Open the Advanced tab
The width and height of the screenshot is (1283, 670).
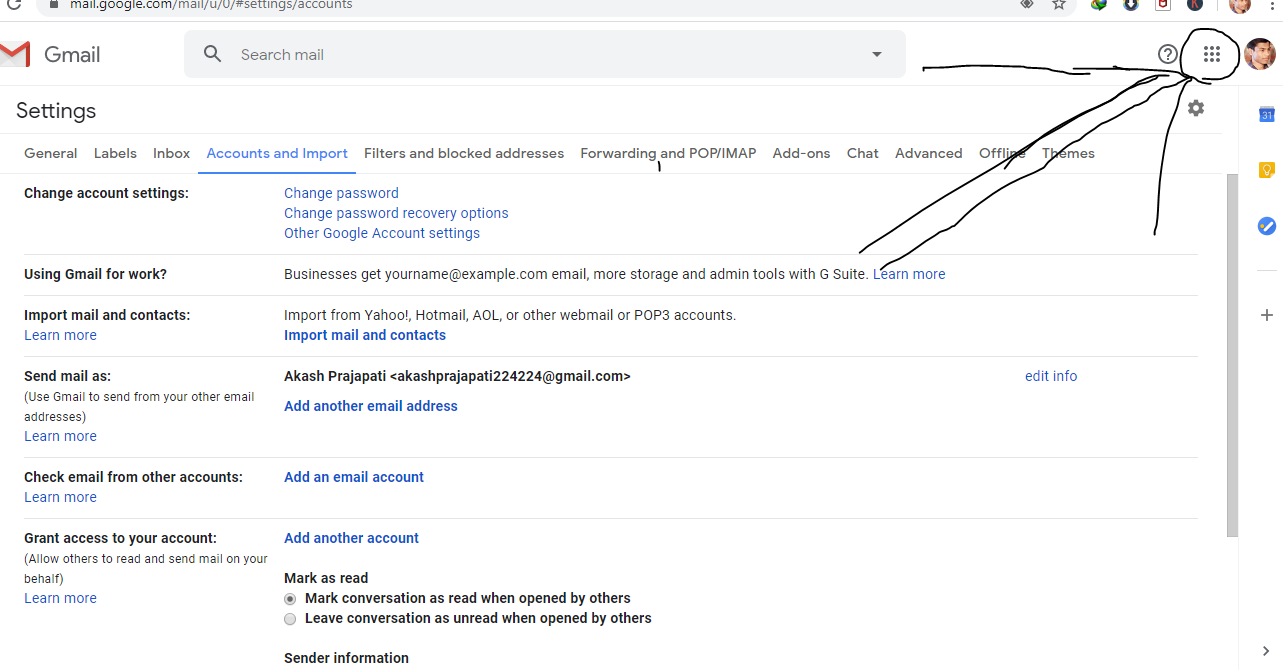tap(928, 153)
